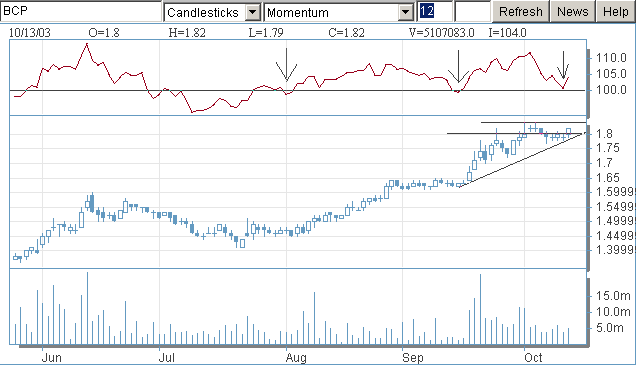Image resolution: width=636 pixels, height=365 pixels.
Task: Click the tallest volume bar in mid-September
Action: pyautogui.click(x=480, y=309)
